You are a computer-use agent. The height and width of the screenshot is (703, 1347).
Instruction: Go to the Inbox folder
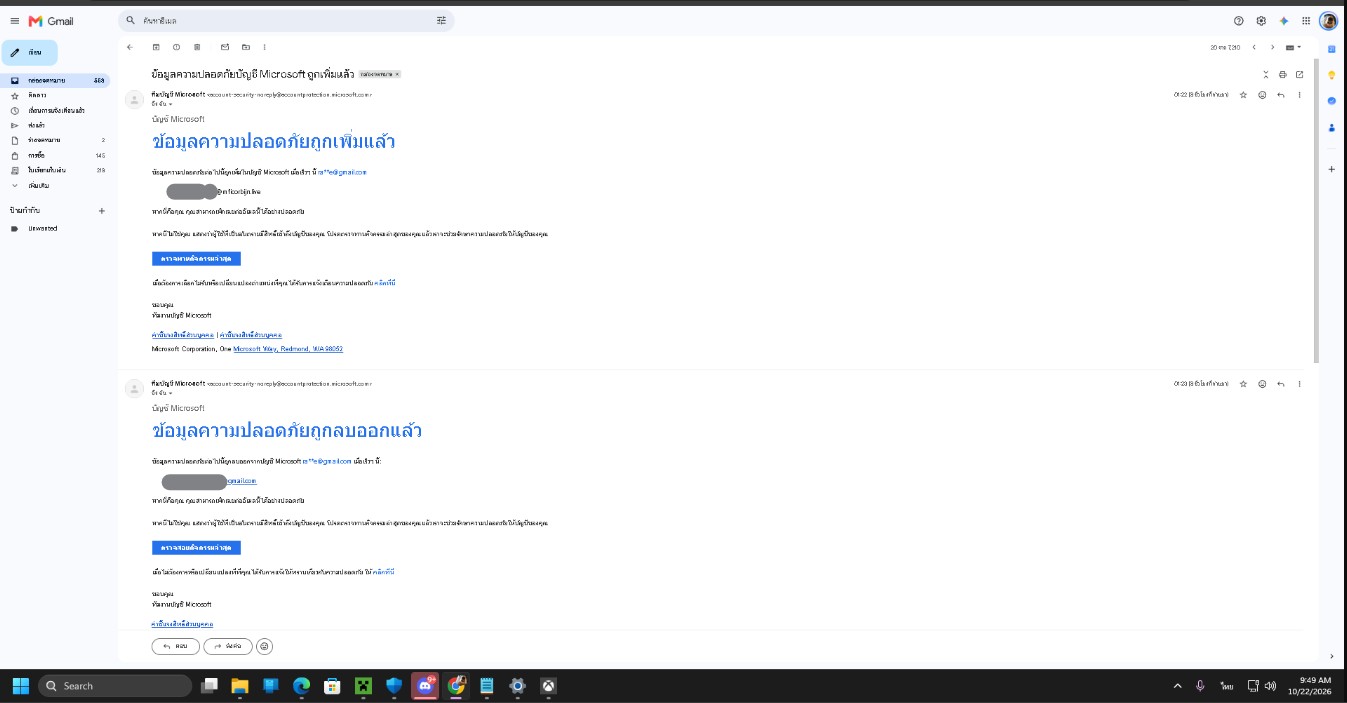tap(55, 80)
